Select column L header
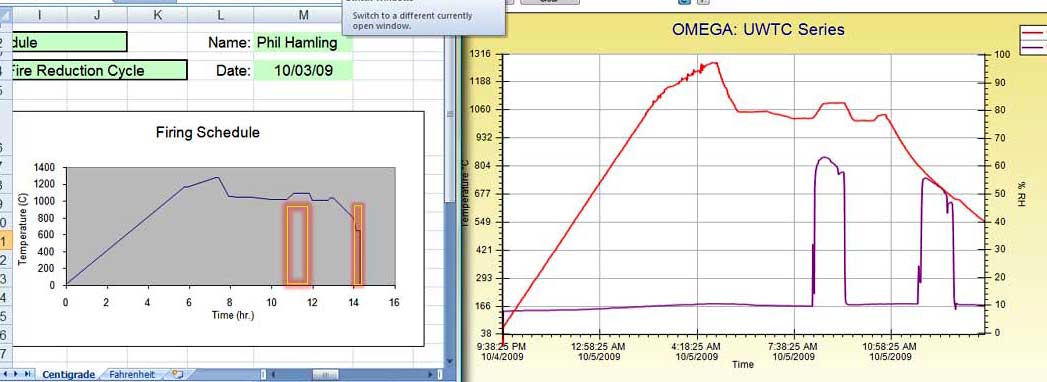The width and height of the screenshot is (1047, 382). pyautogui.click(x=221, y=15)
